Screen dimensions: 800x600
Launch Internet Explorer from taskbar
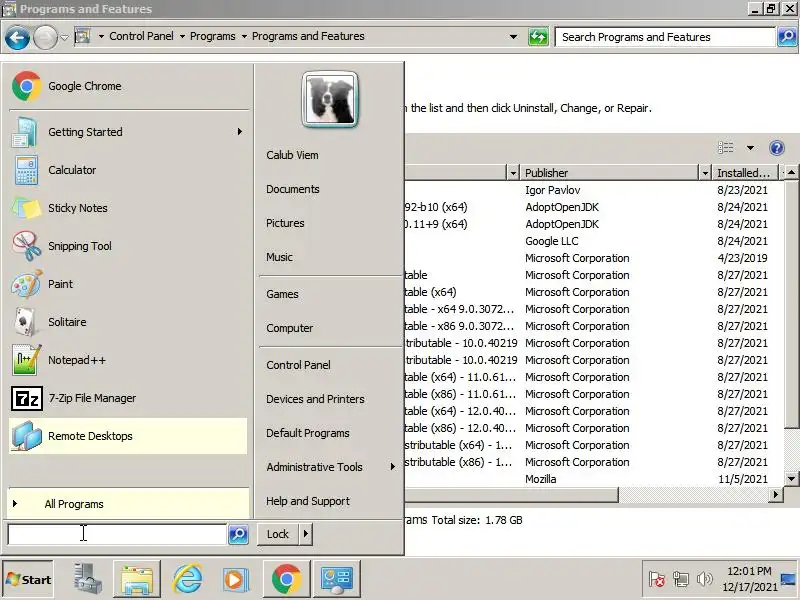187,579
